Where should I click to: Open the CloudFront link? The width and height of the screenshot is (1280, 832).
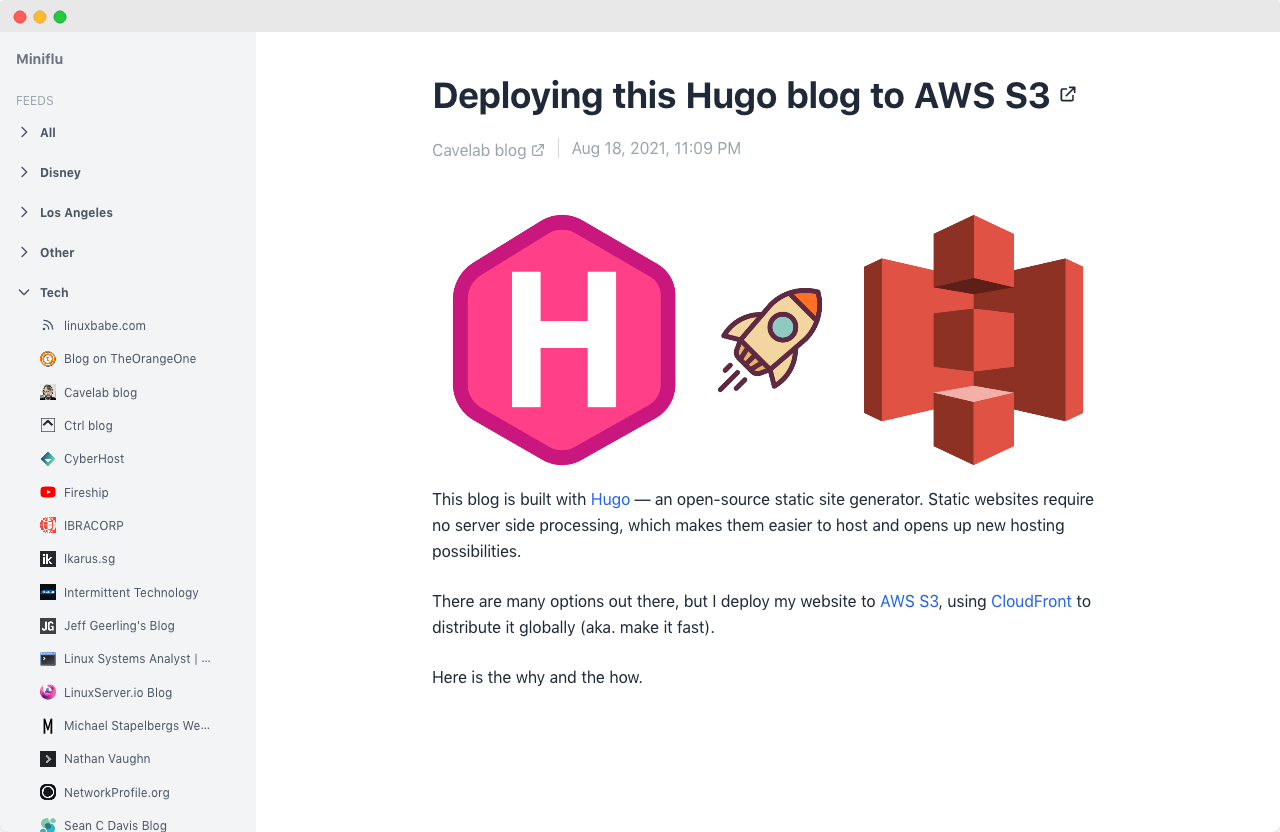1031,601
